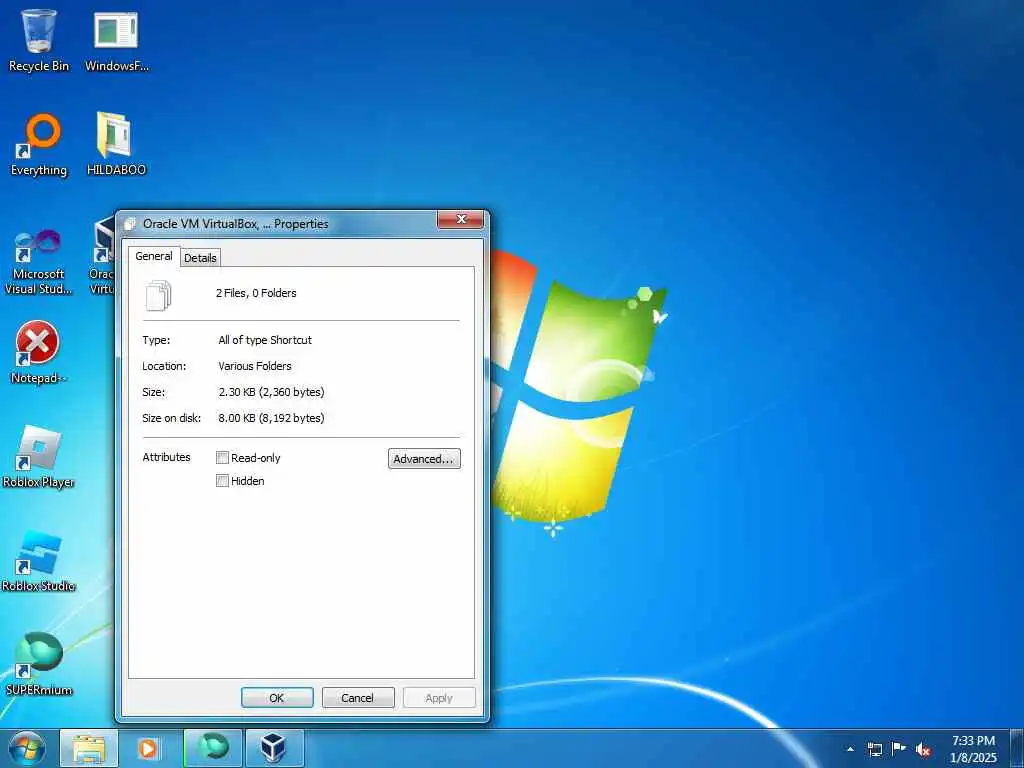Viewport: 1024px width, 768px height.
Task: Open the clock showing 7:33 PM
Action: pos(973,749)
